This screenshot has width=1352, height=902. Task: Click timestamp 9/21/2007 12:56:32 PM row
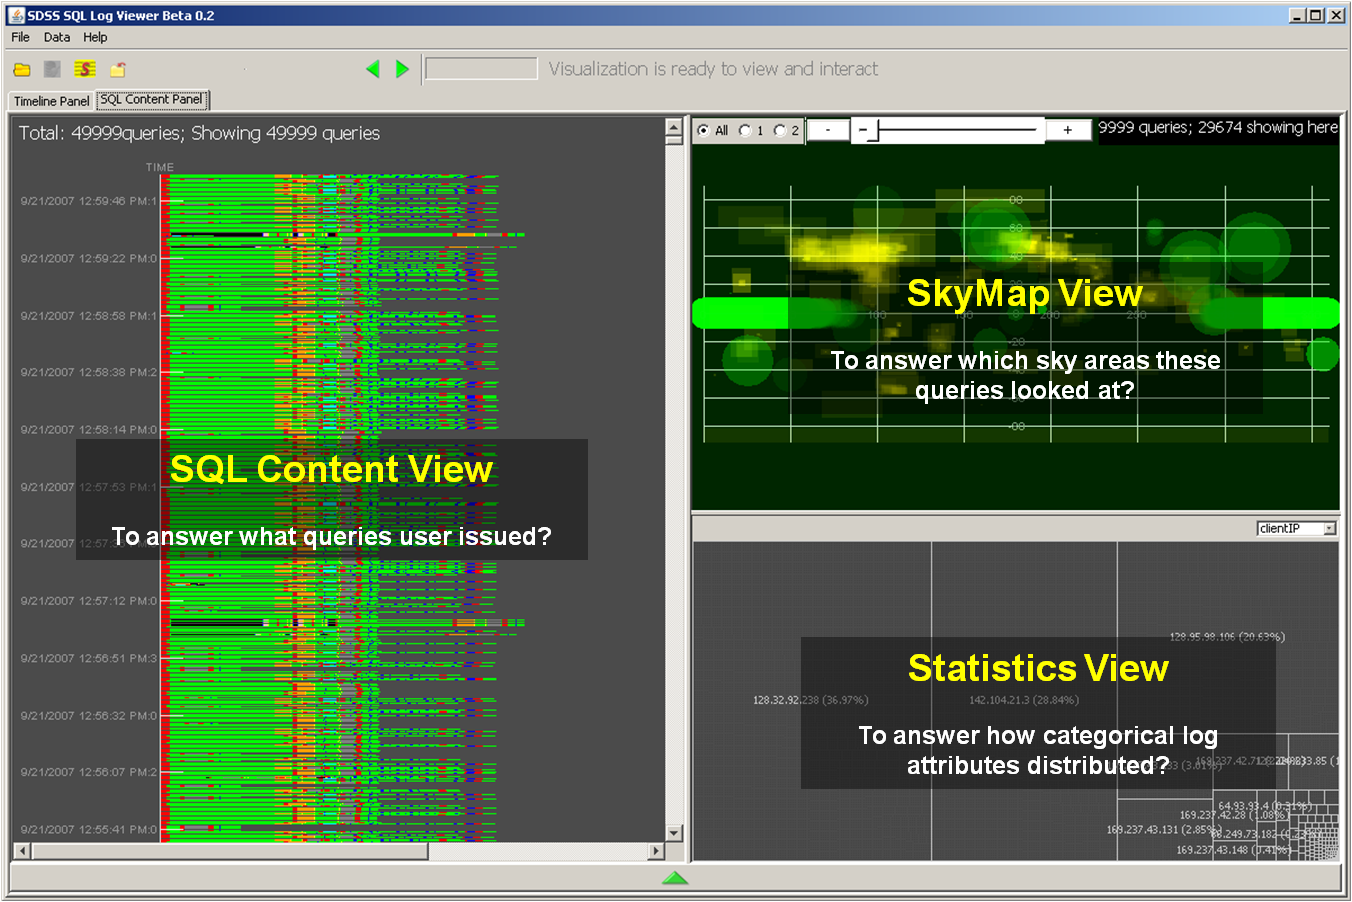pos(89,715)
